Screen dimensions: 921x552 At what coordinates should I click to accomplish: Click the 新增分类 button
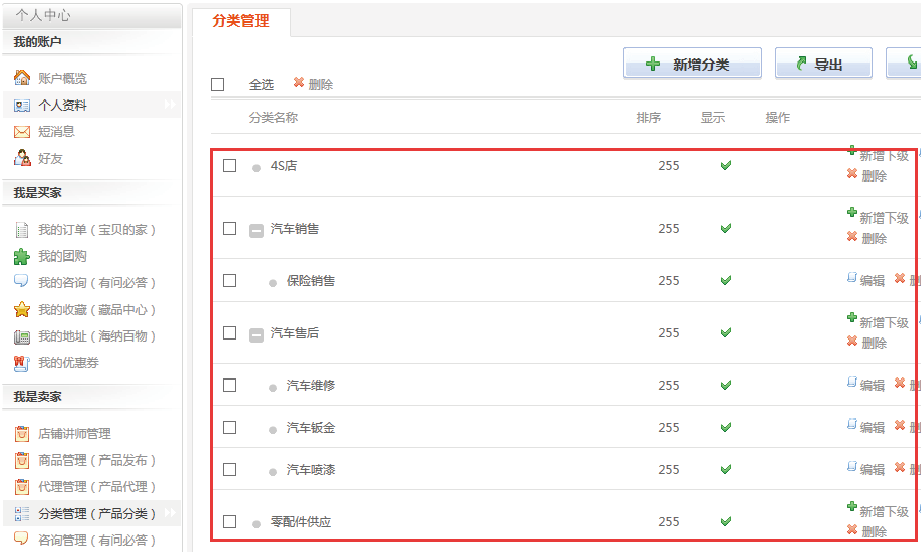tap(693, 63)
